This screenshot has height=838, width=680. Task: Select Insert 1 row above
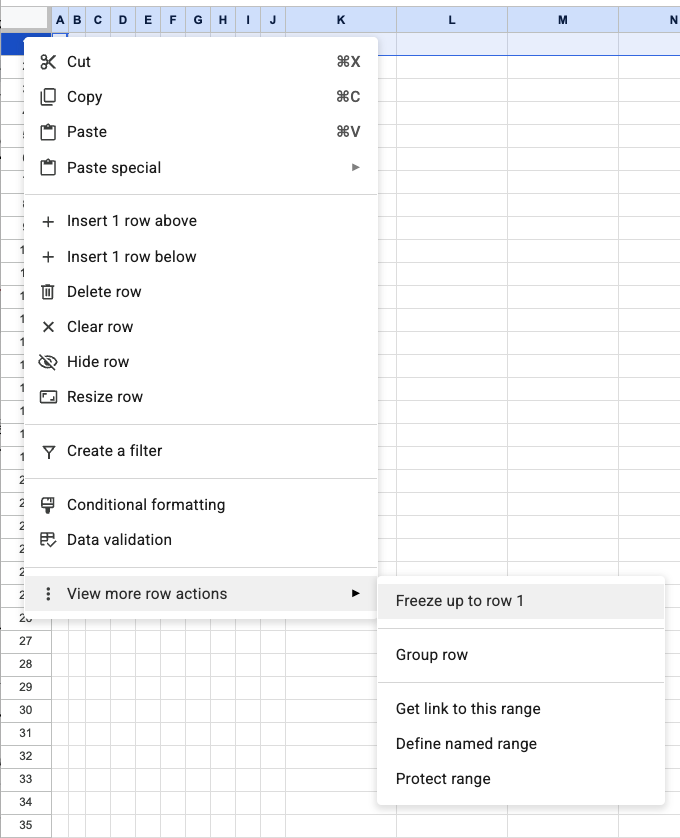click(131, 221)
